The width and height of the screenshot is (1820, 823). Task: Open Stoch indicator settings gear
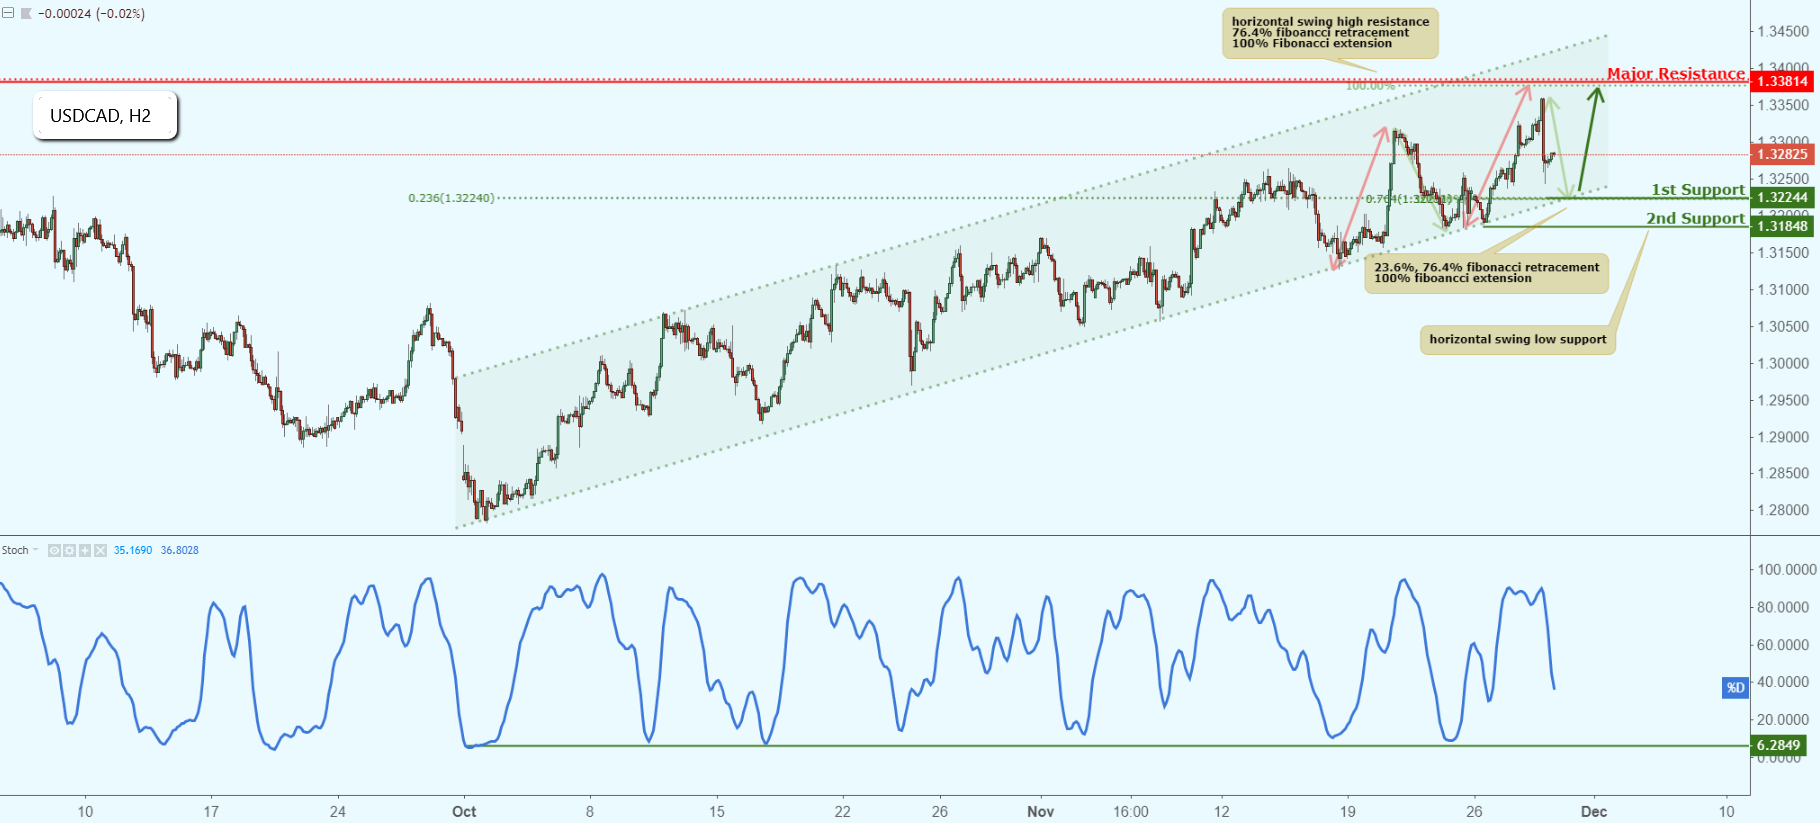69,550
